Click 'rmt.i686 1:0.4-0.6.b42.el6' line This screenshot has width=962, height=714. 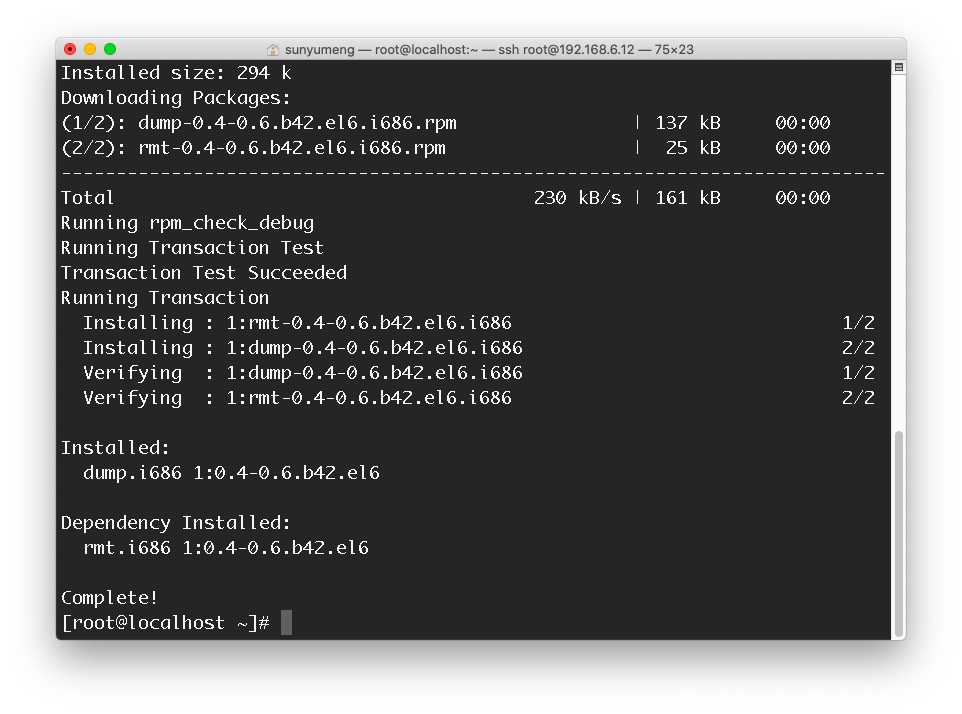[226, 548]
